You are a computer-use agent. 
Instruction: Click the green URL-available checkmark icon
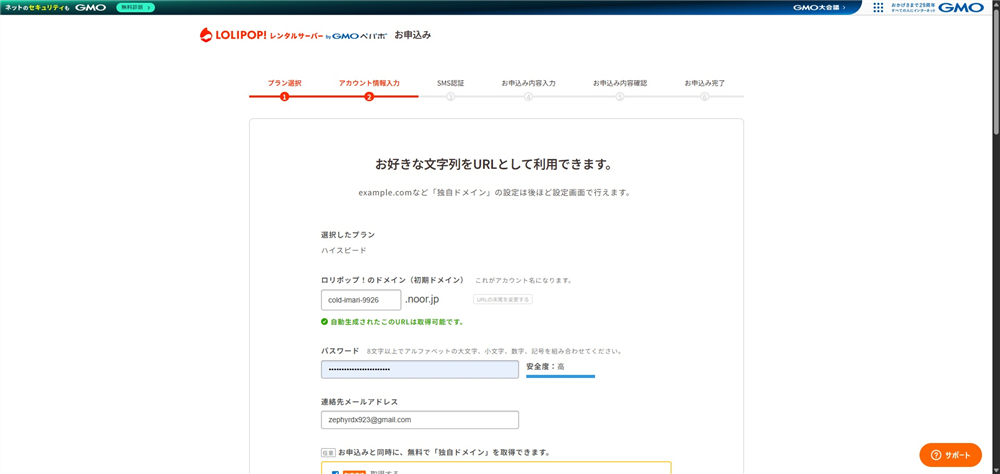(325, 322)
